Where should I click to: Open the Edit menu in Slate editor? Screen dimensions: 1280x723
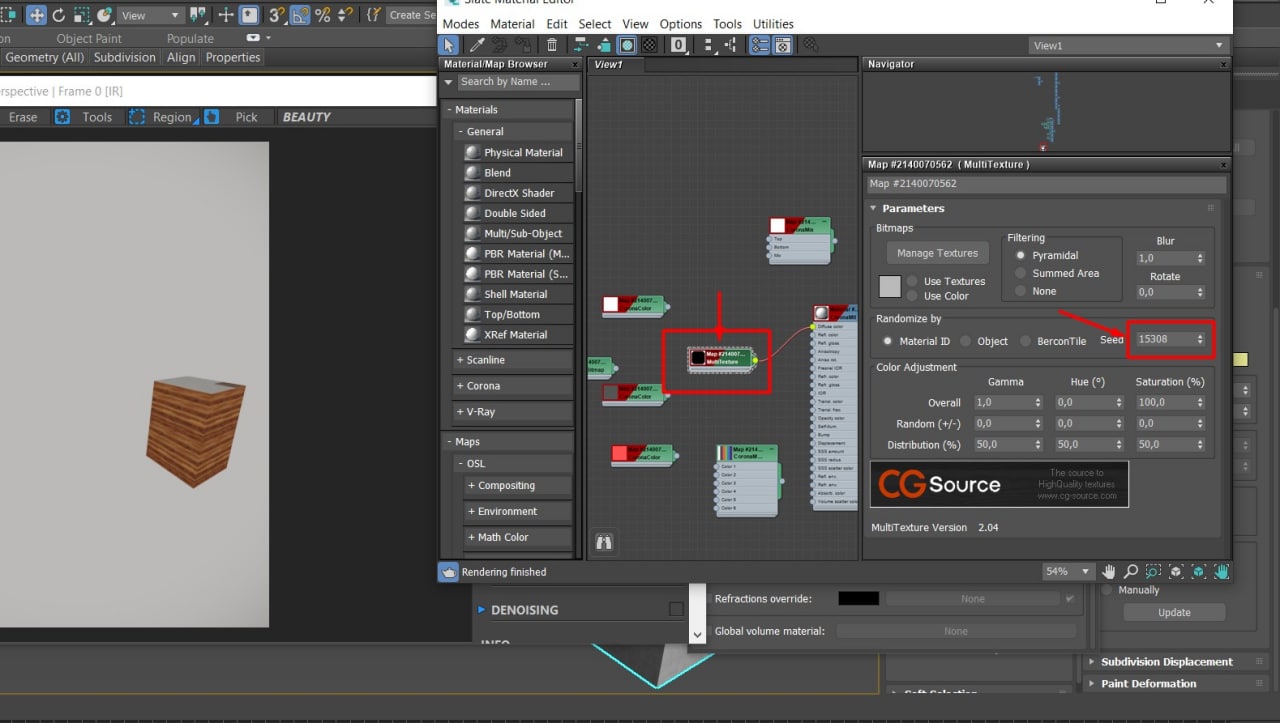click(557, 24)
